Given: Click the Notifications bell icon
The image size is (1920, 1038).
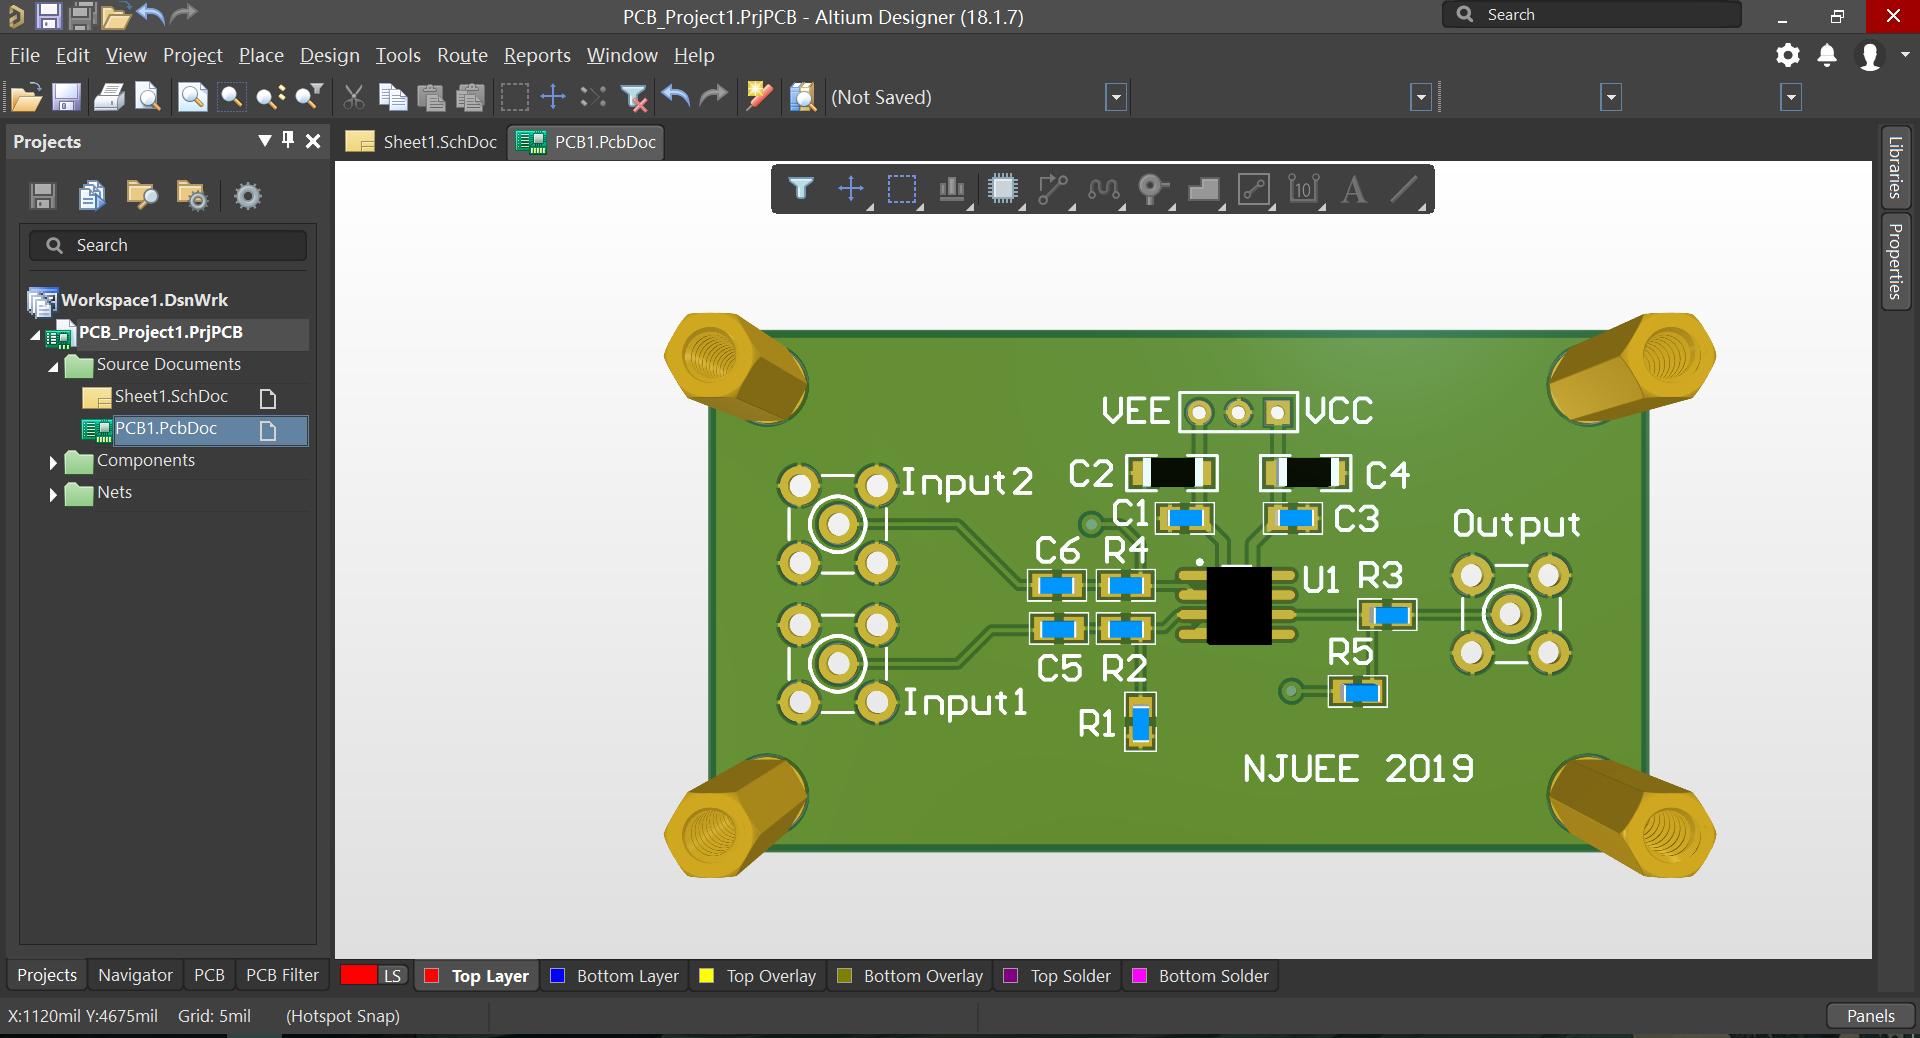Looking at the screenshot, I should pyautogui.click(x=1827, y=56).
